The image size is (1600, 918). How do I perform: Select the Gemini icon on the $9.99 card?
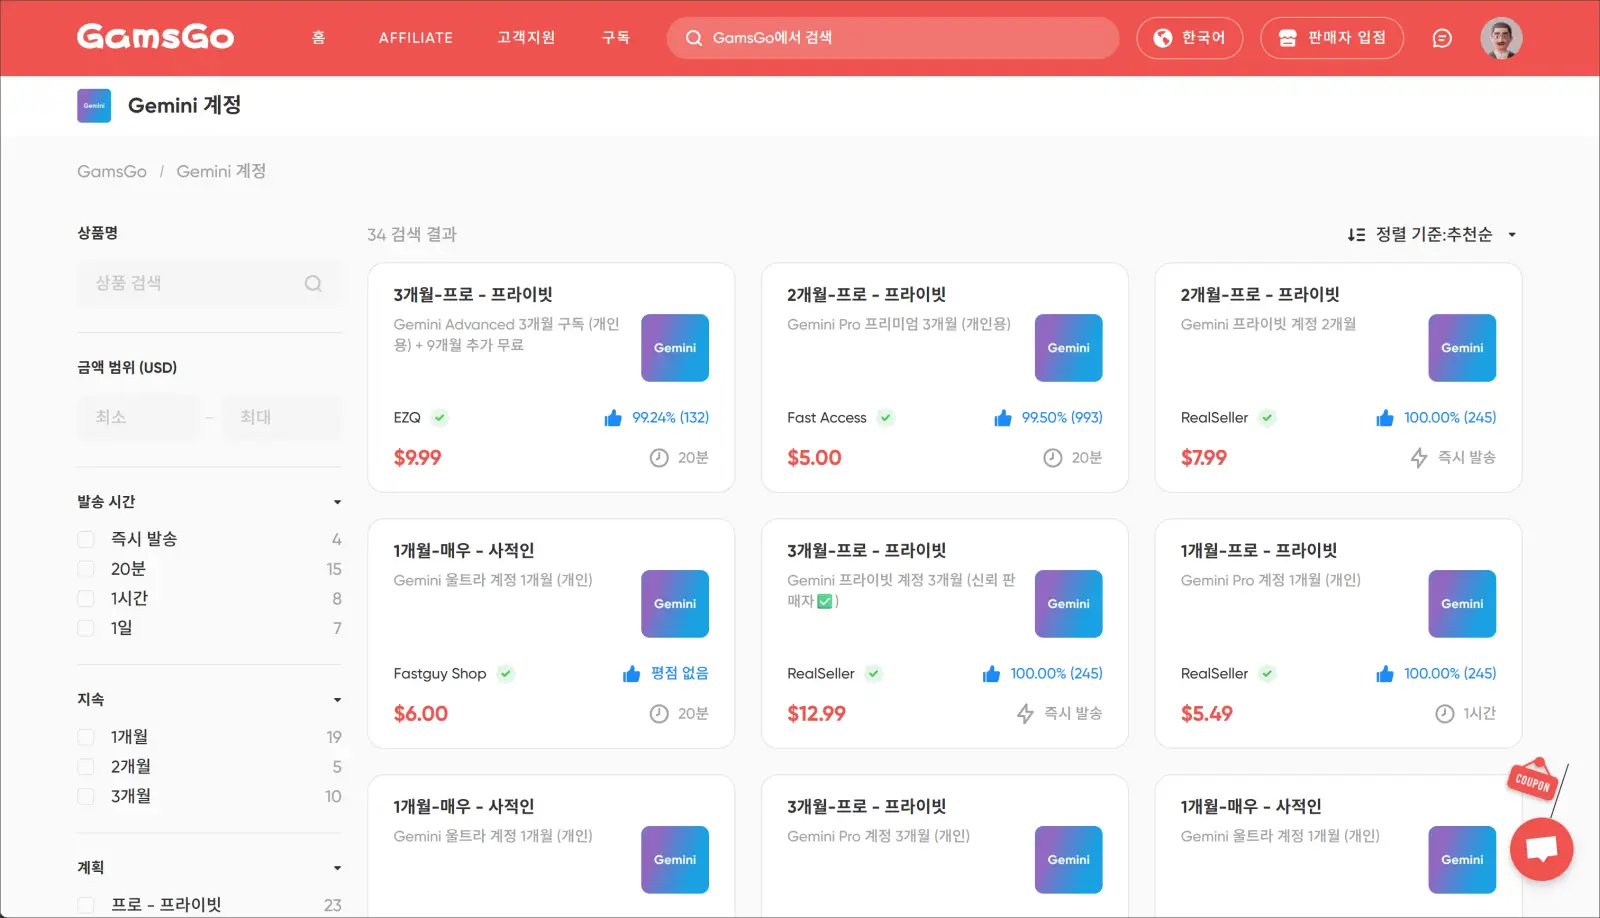(x=674, y=348)
